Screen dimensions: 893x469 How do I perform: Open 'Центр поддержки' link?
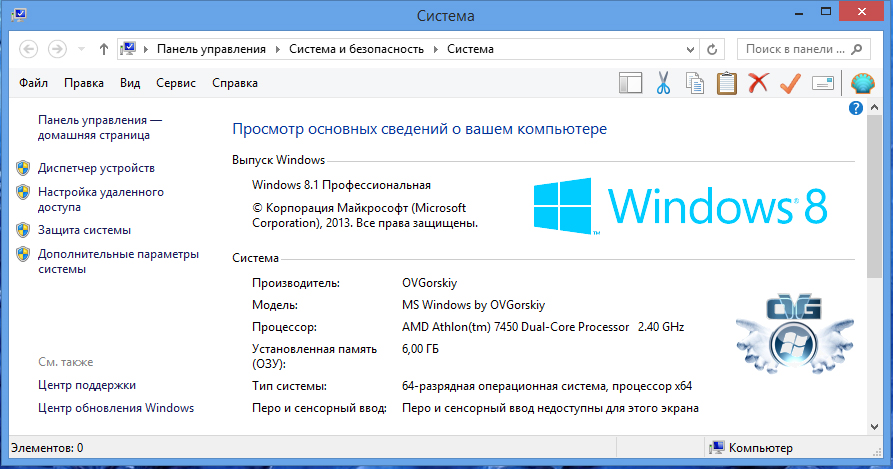(x=87, y=385)
